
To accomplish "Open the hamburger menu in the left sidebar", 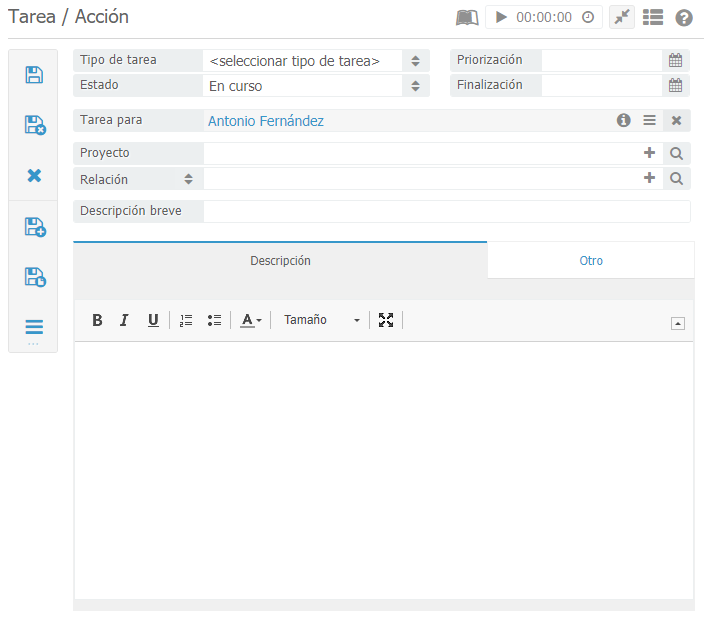I will click(x=34, y=327).
